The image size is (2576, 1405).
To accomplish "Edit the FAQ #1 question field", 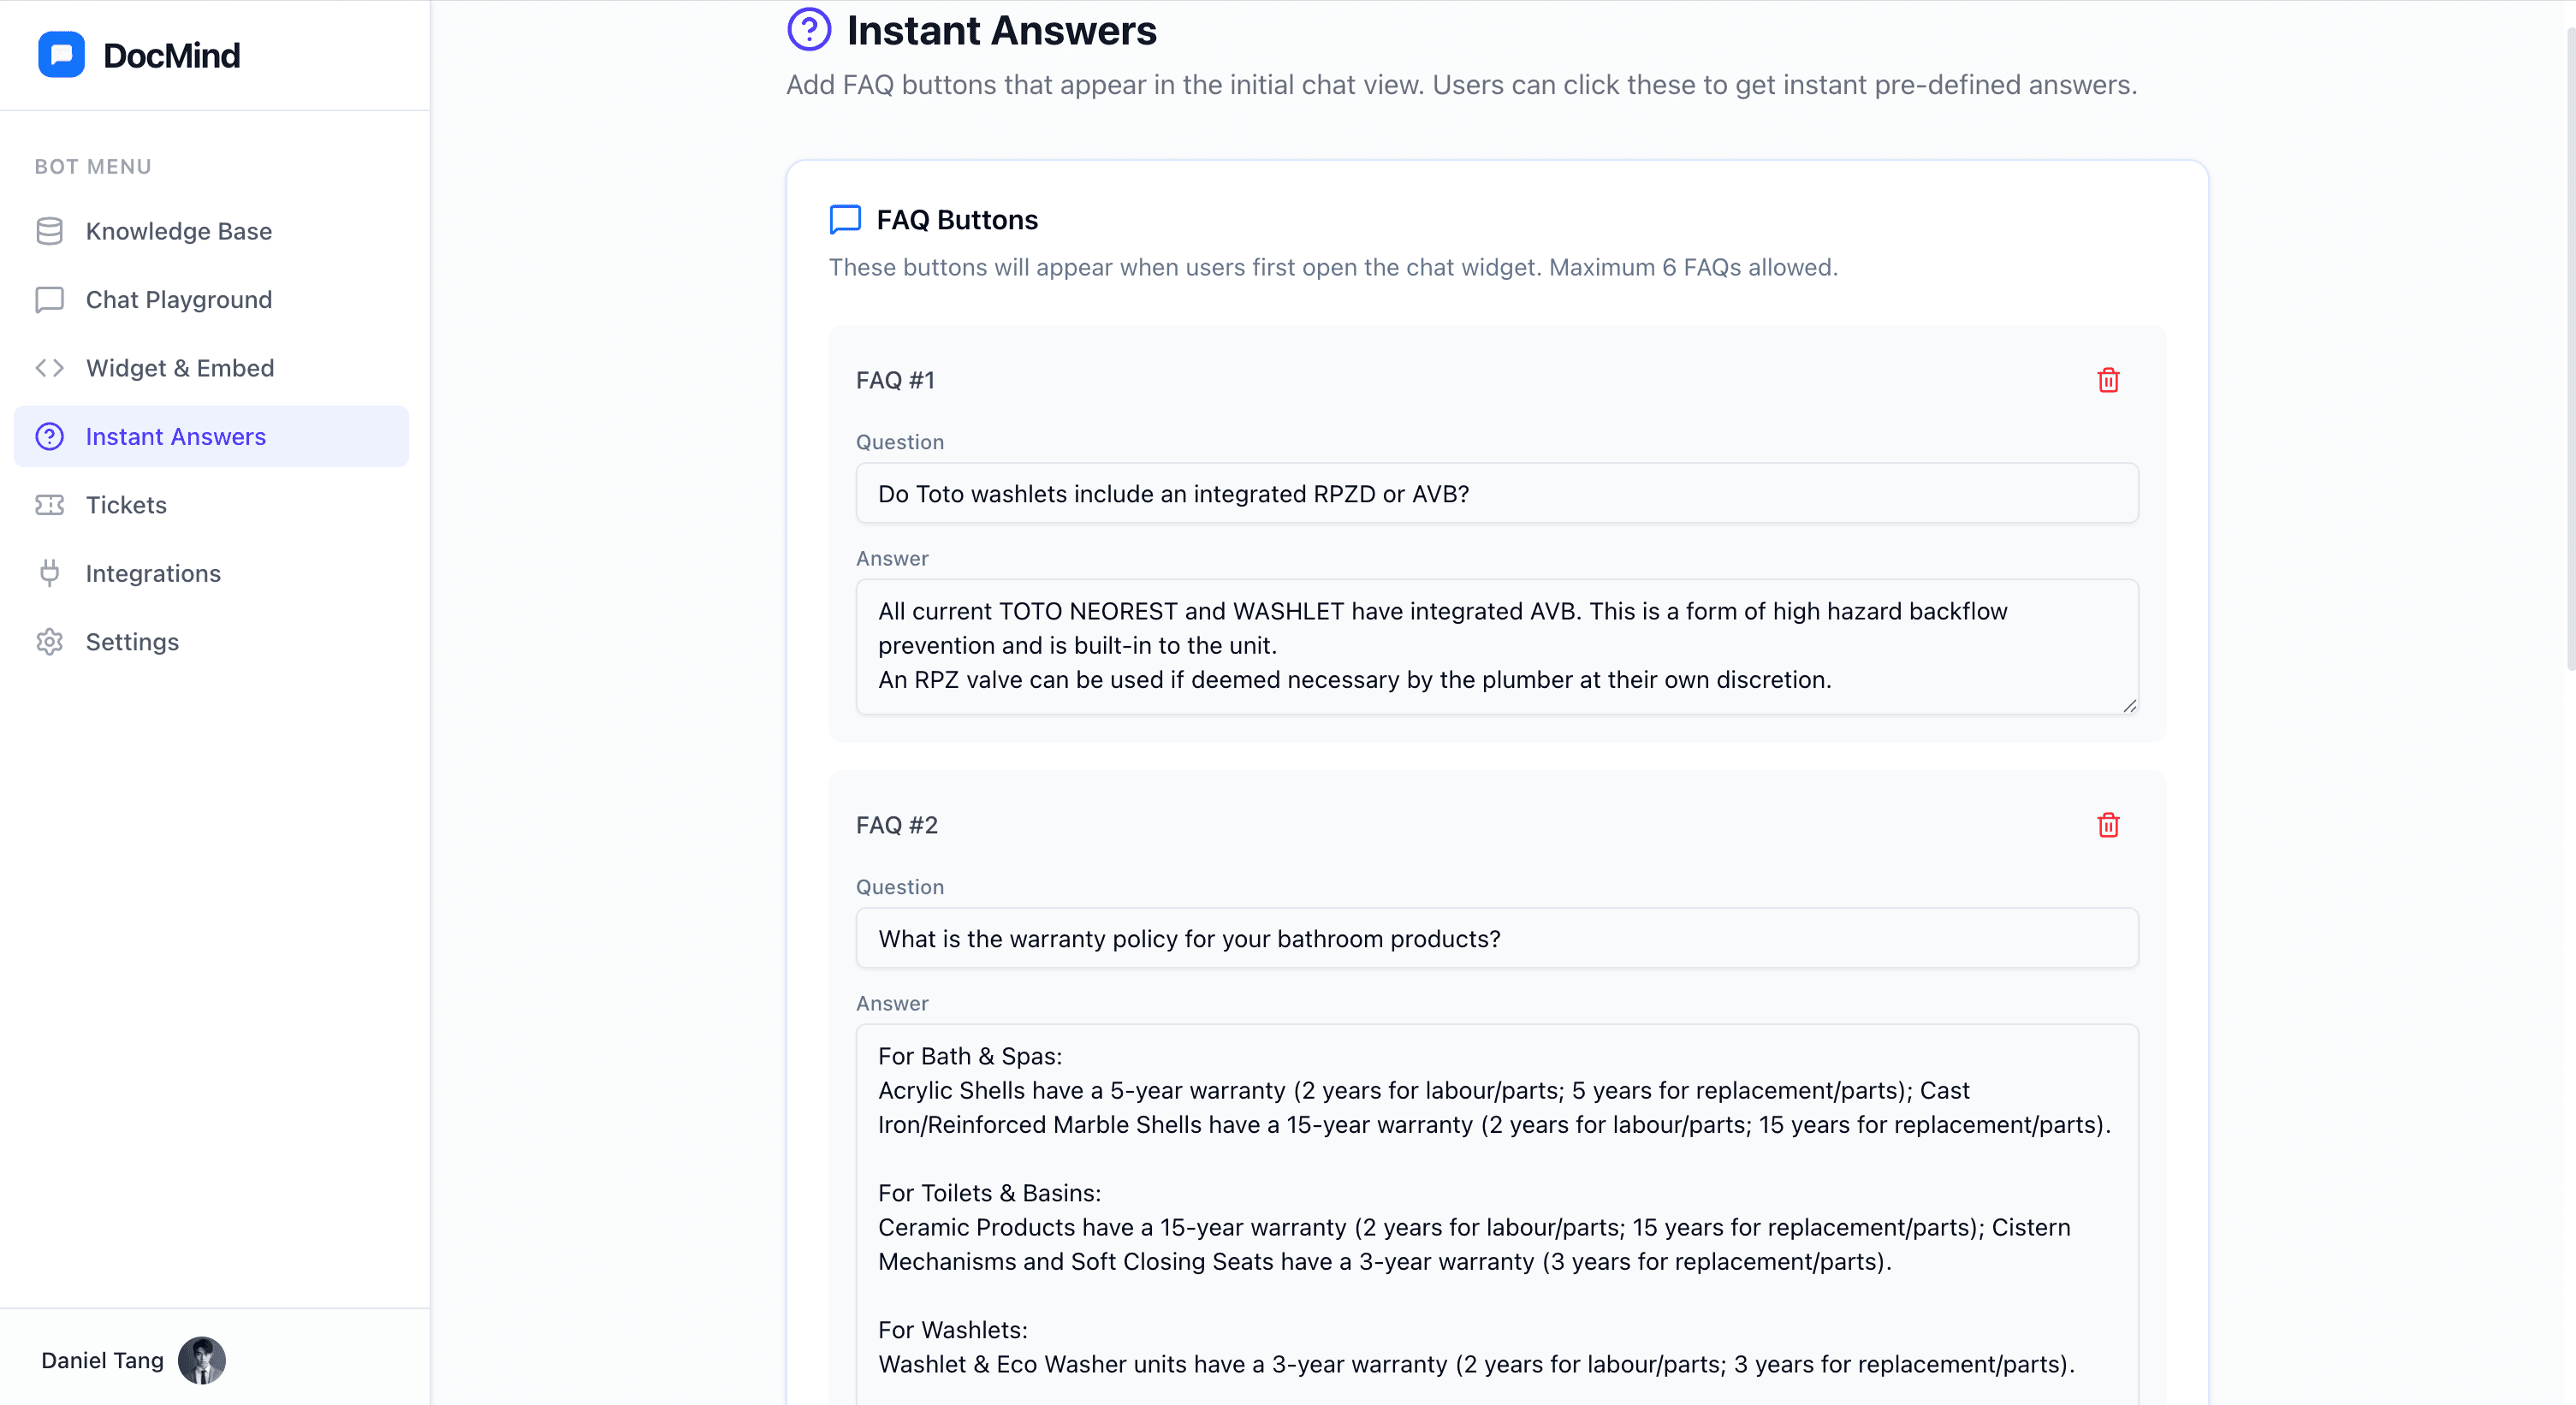I will (1495, 493).
